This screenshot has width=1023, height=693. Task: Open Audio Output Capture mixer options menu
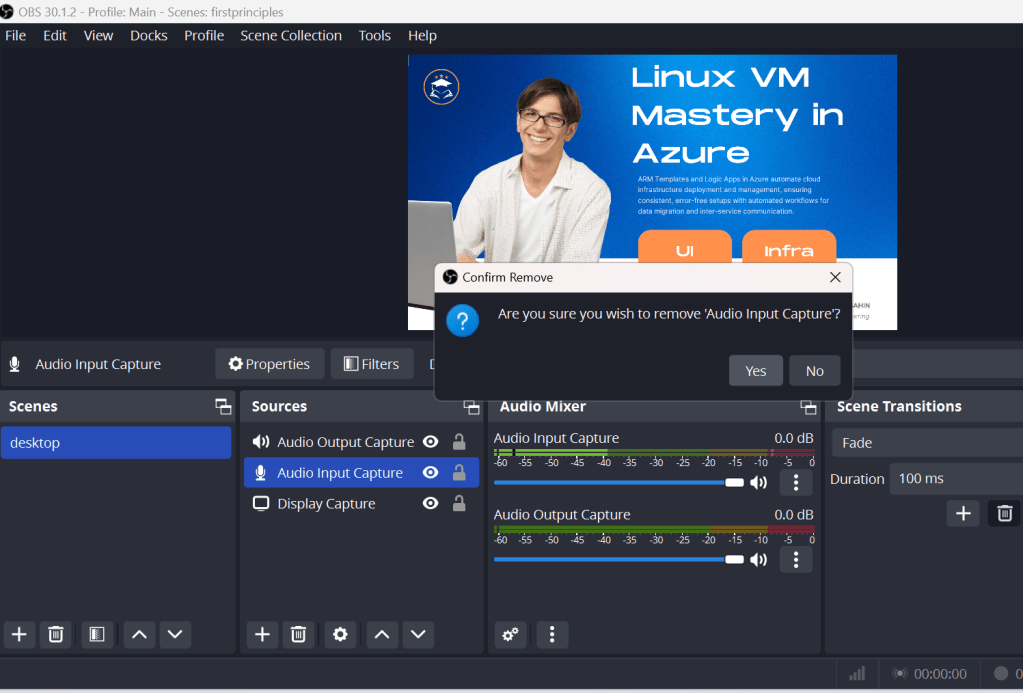point(796,560)
